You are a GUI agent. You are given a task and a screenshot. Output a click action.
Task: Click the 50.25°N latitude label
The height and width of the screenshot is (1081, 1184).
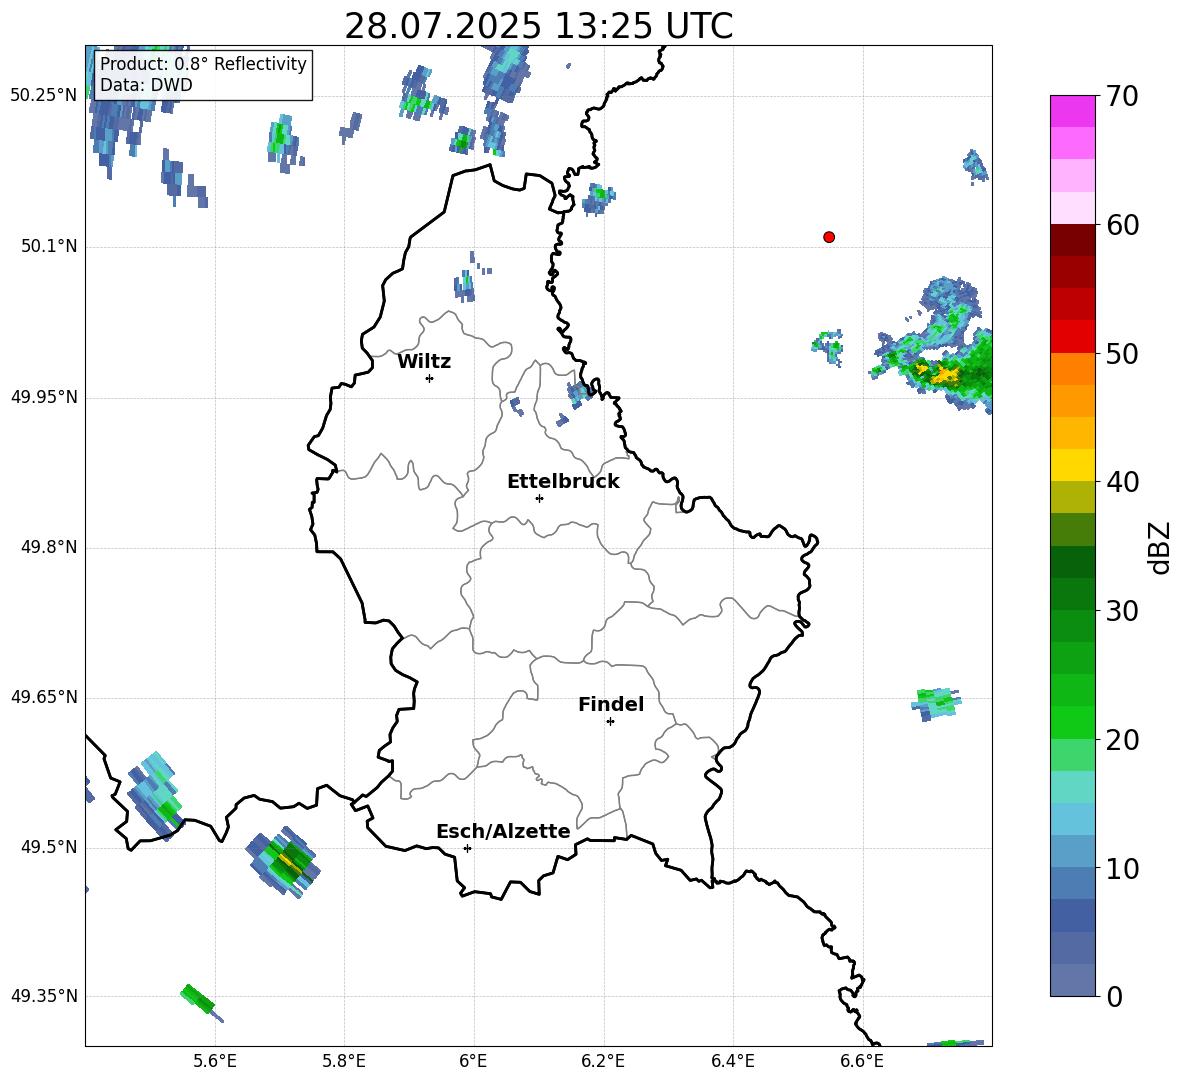(44, 96)
